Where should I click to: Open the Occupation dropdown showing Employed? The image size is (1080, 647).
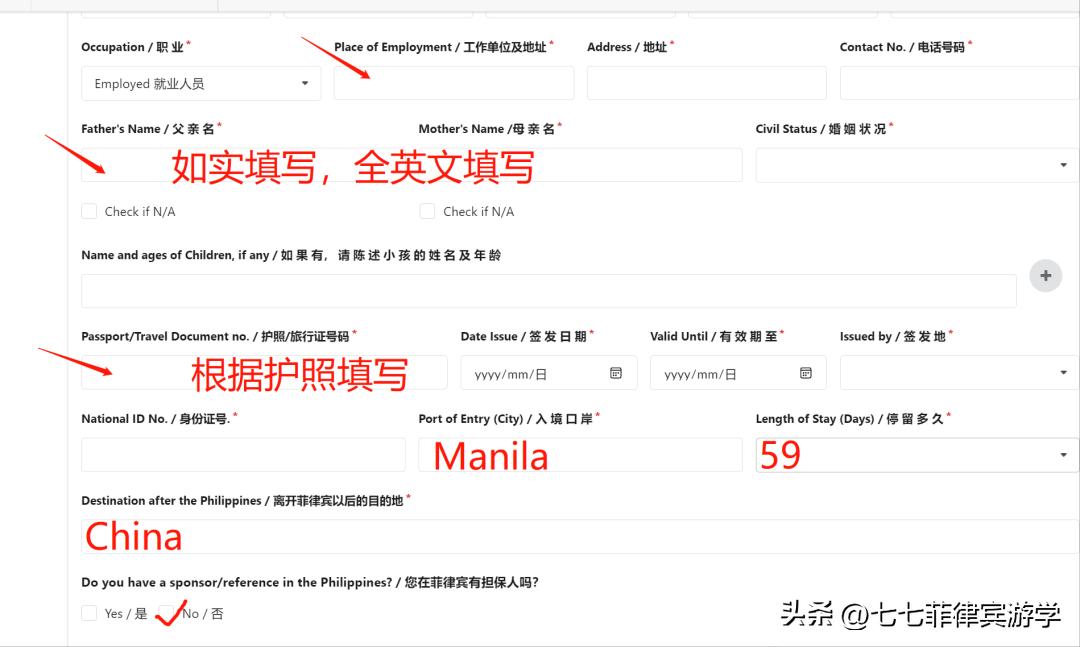[201, 83]
